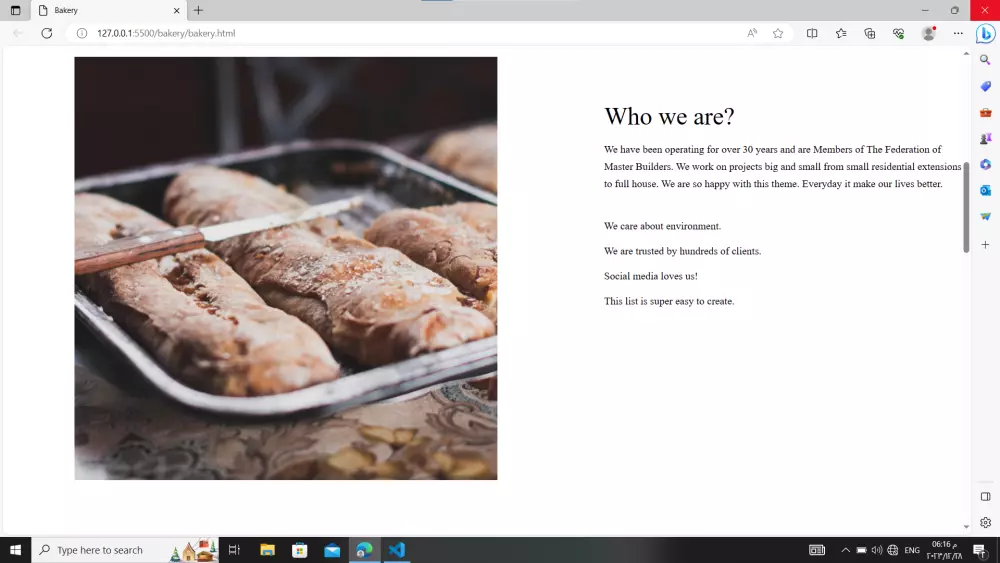Close the Bakery tab

click(177, 10)
